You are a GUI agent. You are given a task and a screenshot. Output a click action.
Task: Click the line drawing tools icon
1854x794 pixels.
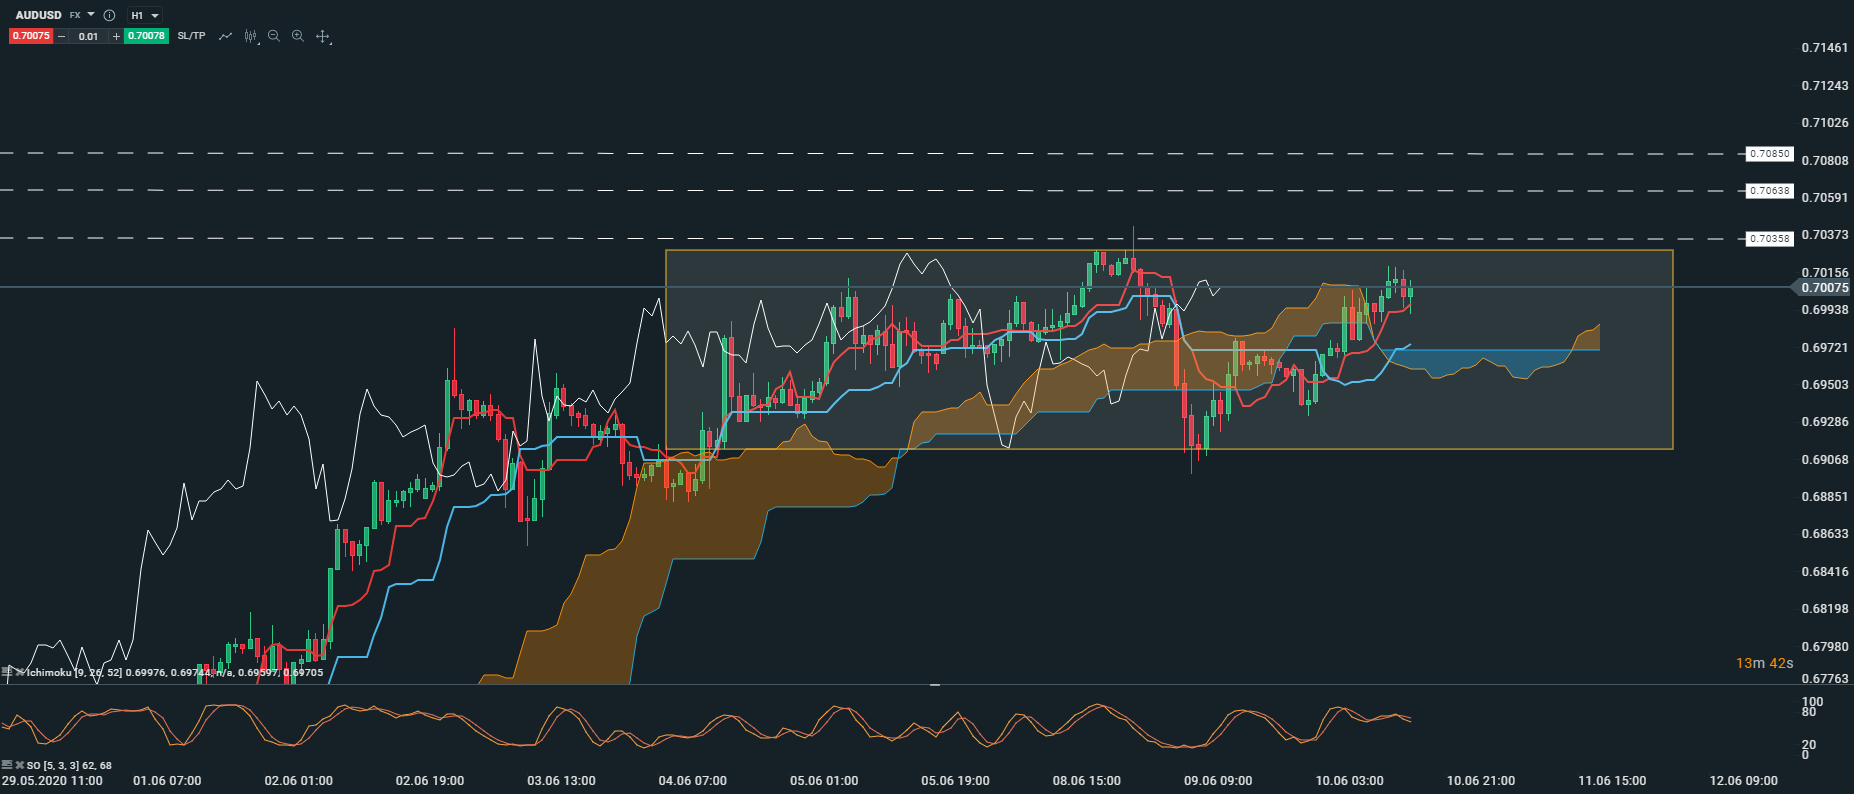tap(226, 36)
